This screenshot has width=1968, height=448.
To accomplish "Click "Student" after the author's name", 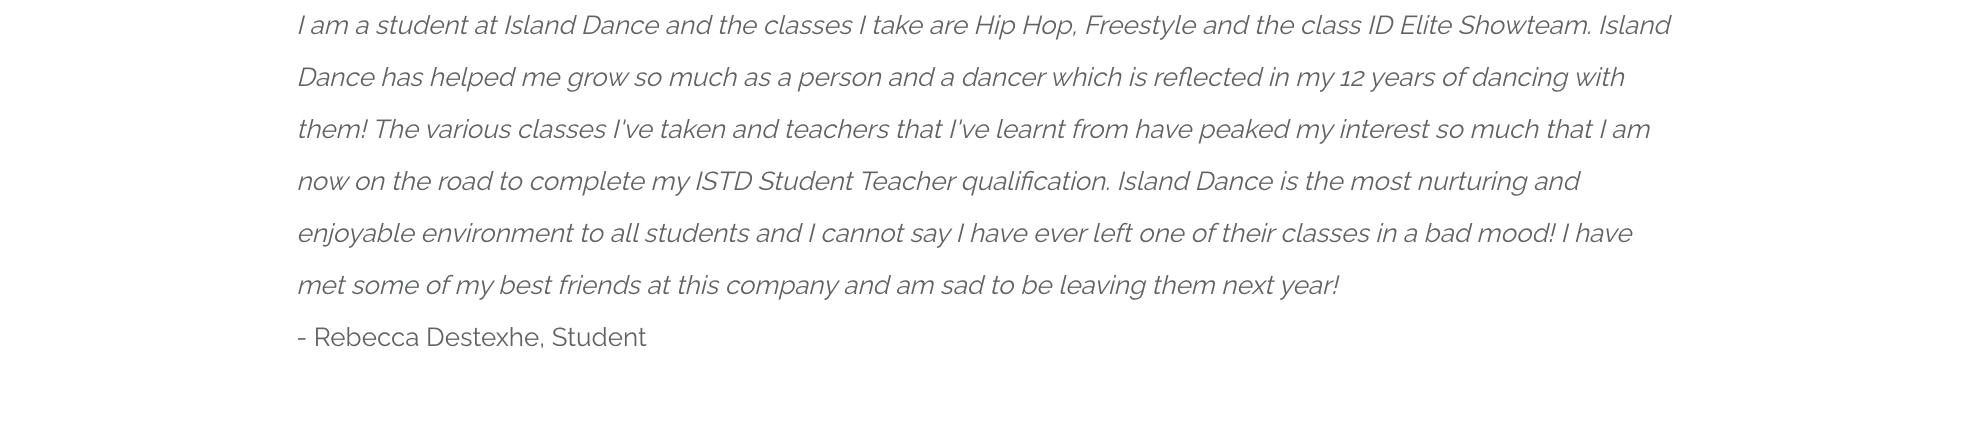I will (599, 338).
